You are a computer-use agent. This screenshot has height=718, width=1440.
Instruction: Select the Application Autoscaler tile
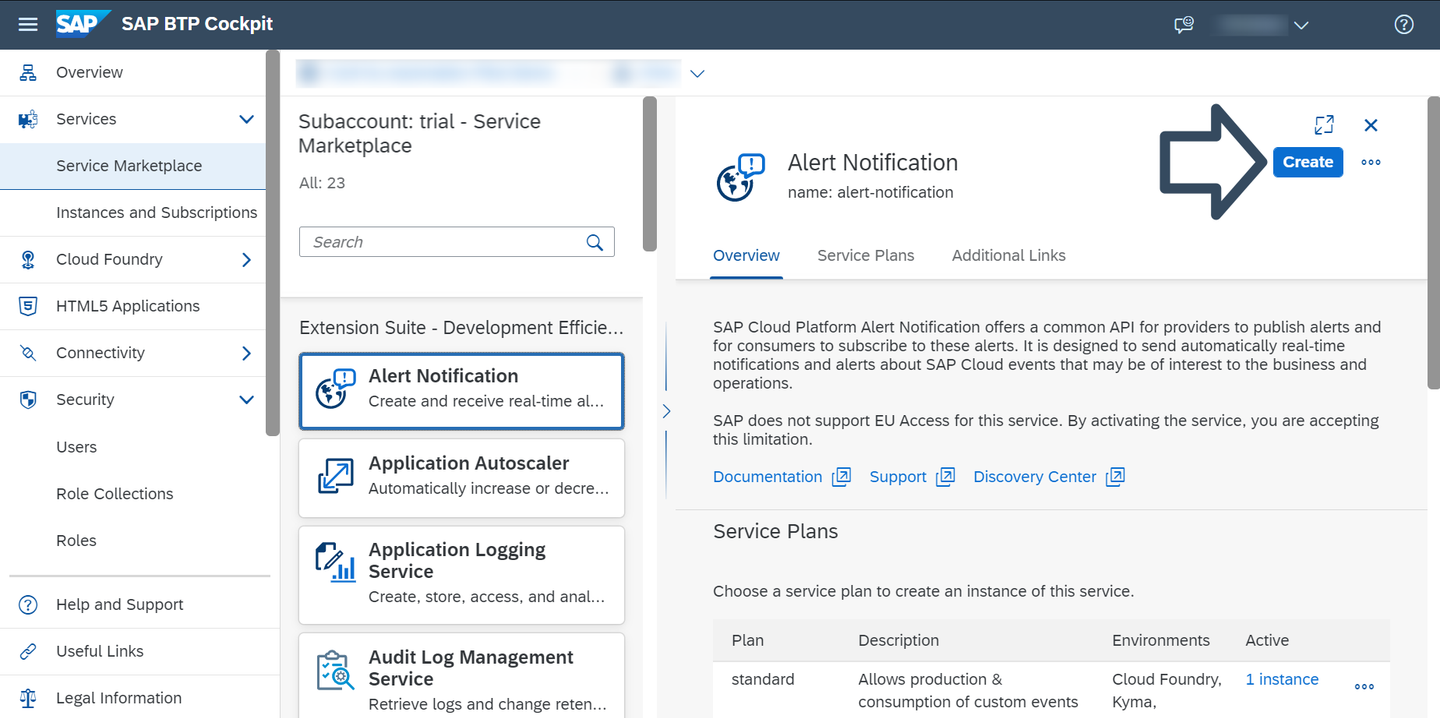pyautogui.click(x=462, y=478)
